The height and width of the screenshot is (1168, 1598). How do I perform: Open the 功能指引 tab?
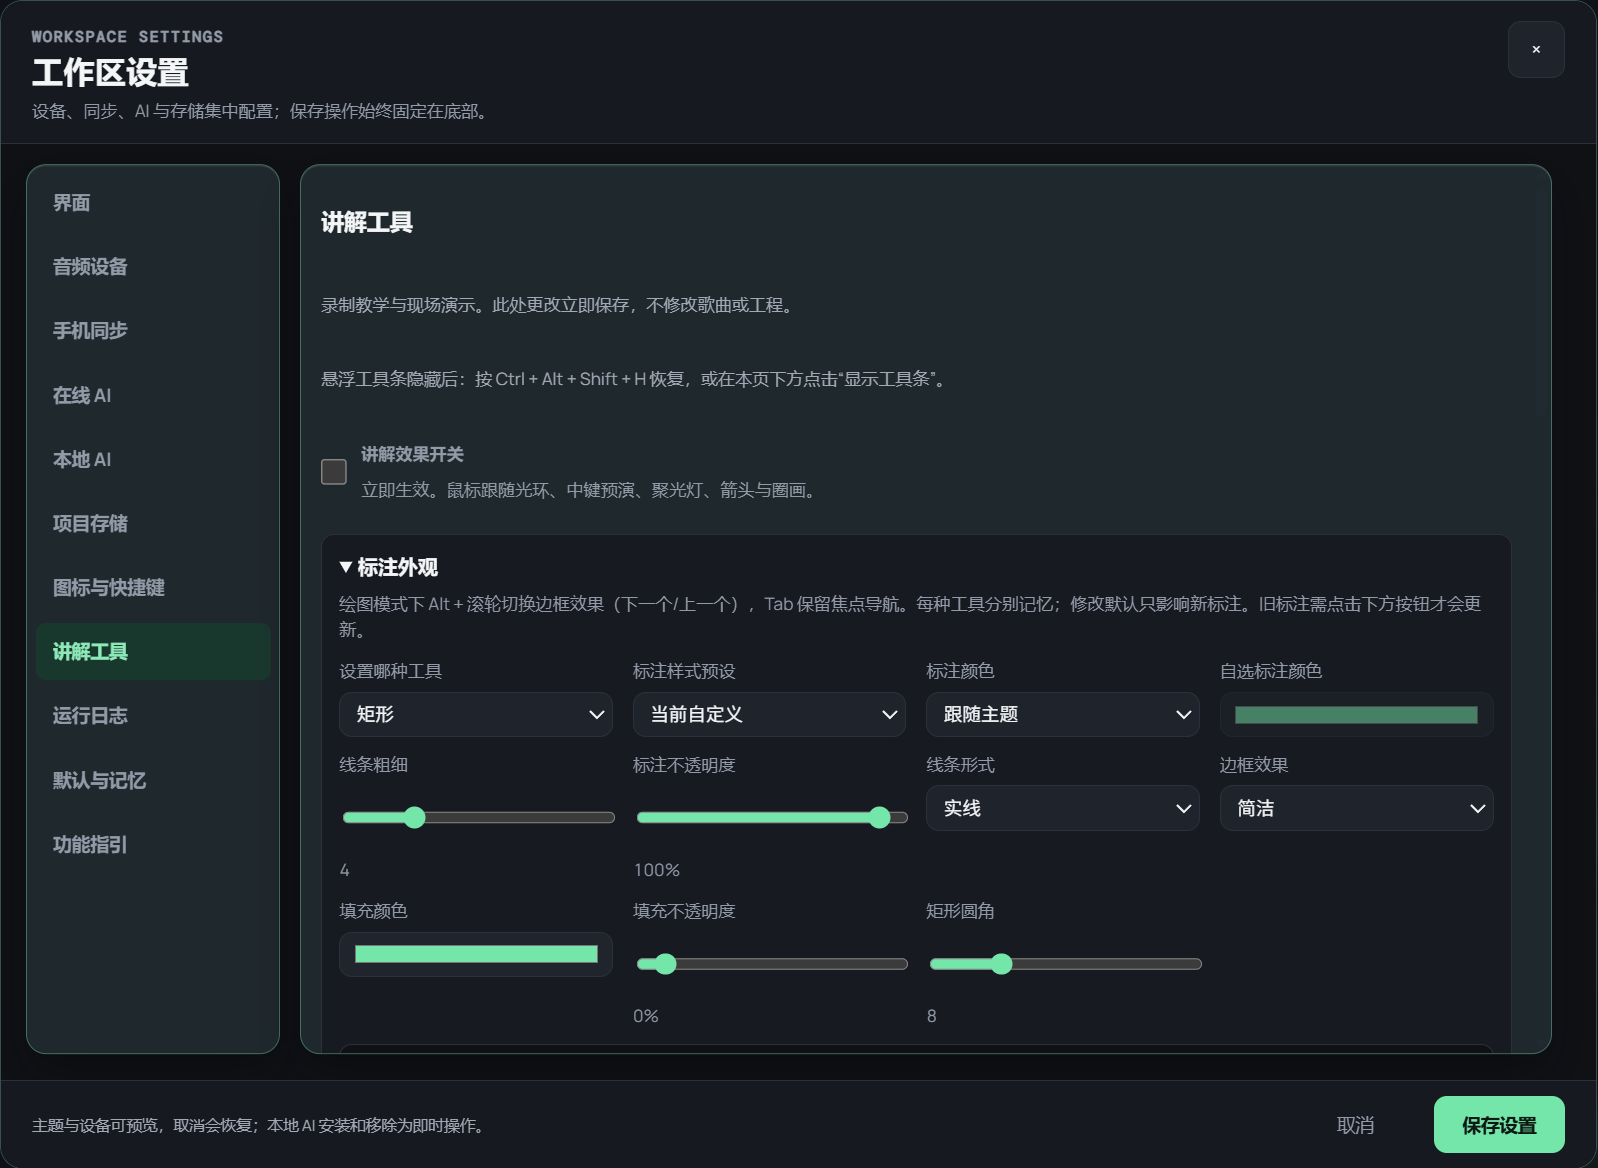[153, 844]
